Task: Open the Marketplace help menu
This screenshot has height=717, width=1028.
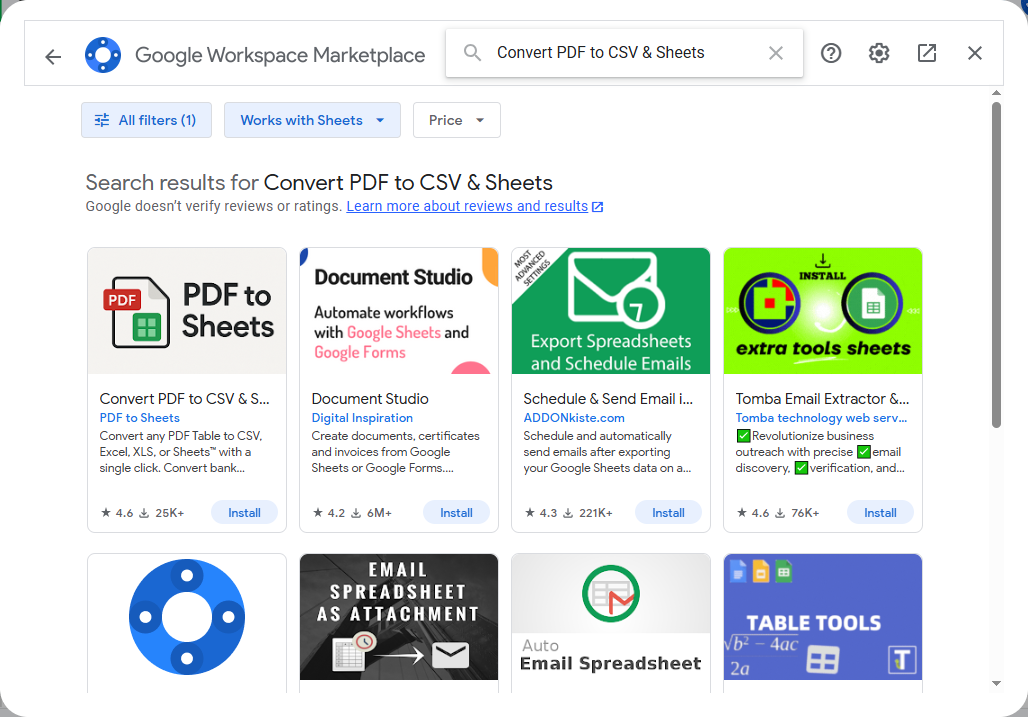Action: click(x=830, y=53)
